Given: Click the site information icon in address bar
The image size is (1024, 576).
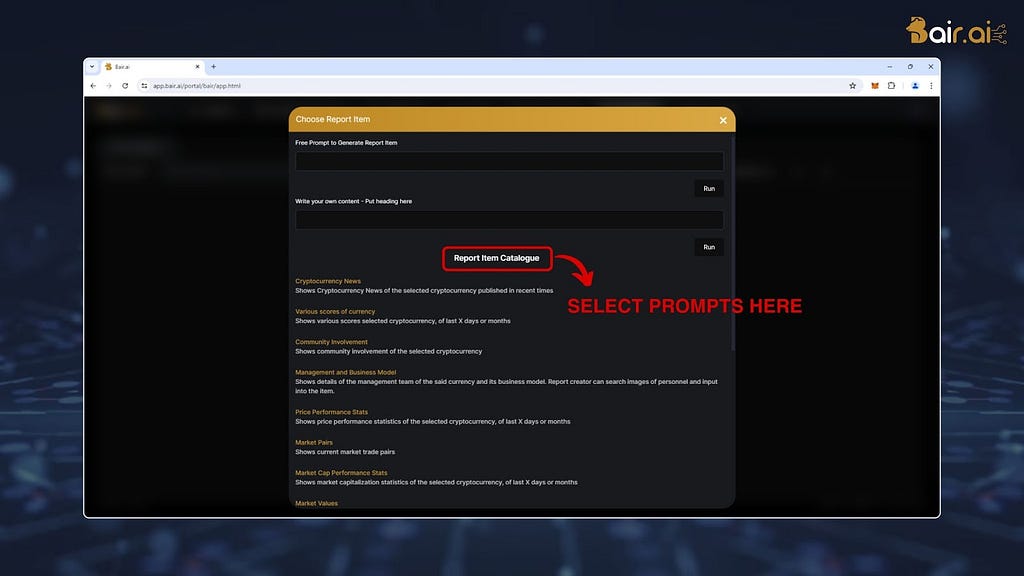Looking at the screenshot, I should click(144, 86).
